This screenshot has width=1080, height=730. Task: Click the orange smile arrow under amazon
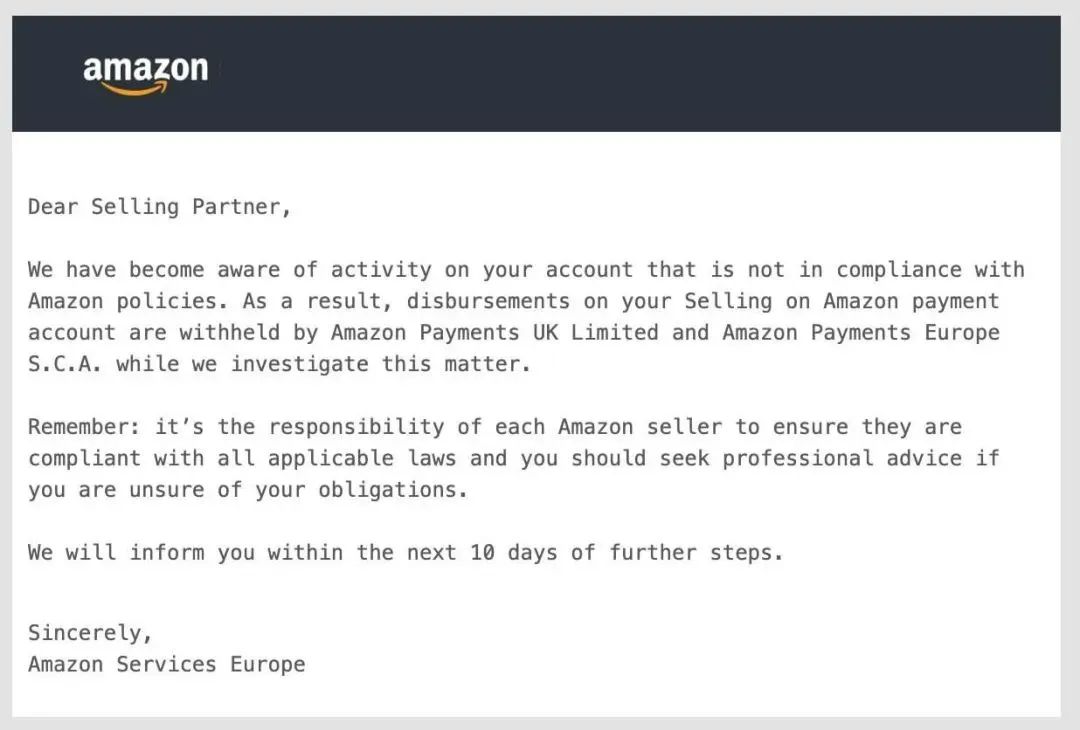(135, 89)
